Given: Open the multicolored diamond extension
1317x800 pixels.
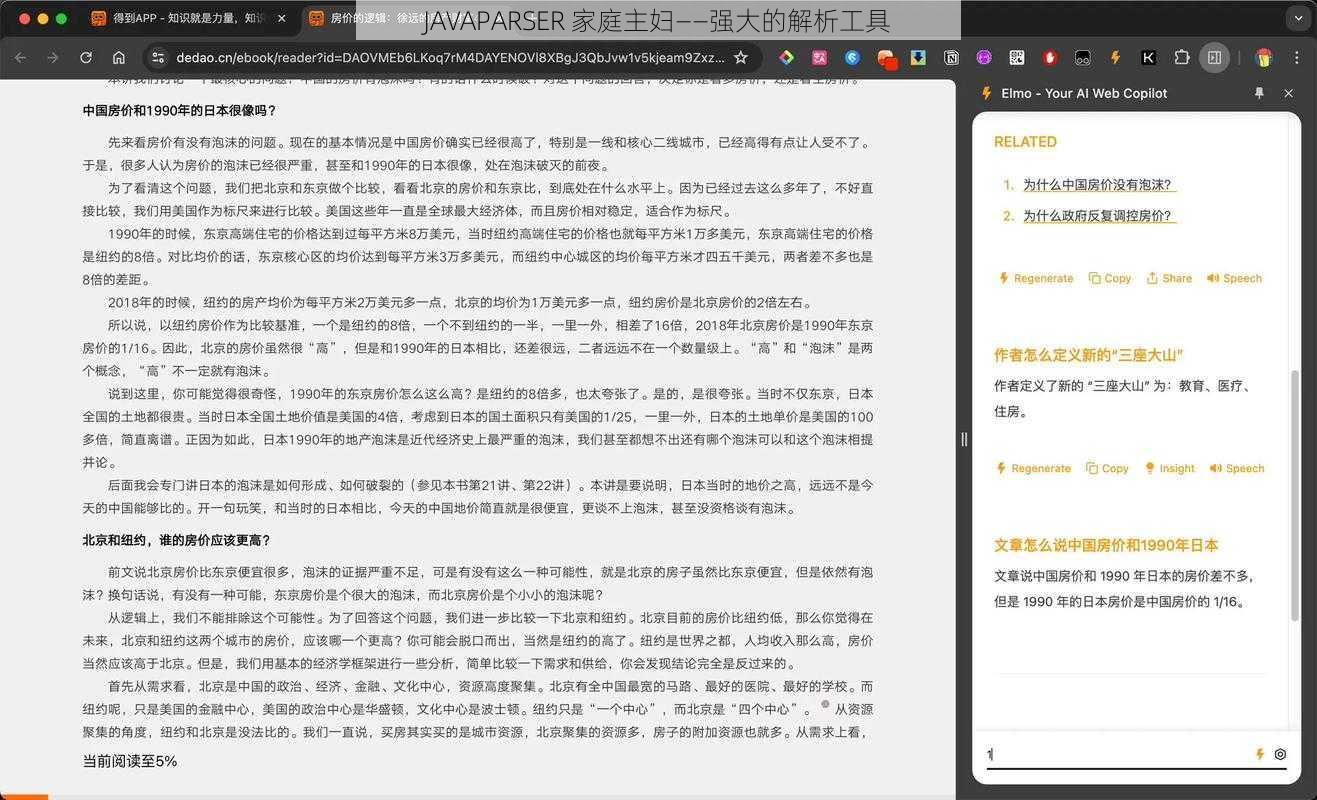Looking at the screenshot, I should 787,58.
